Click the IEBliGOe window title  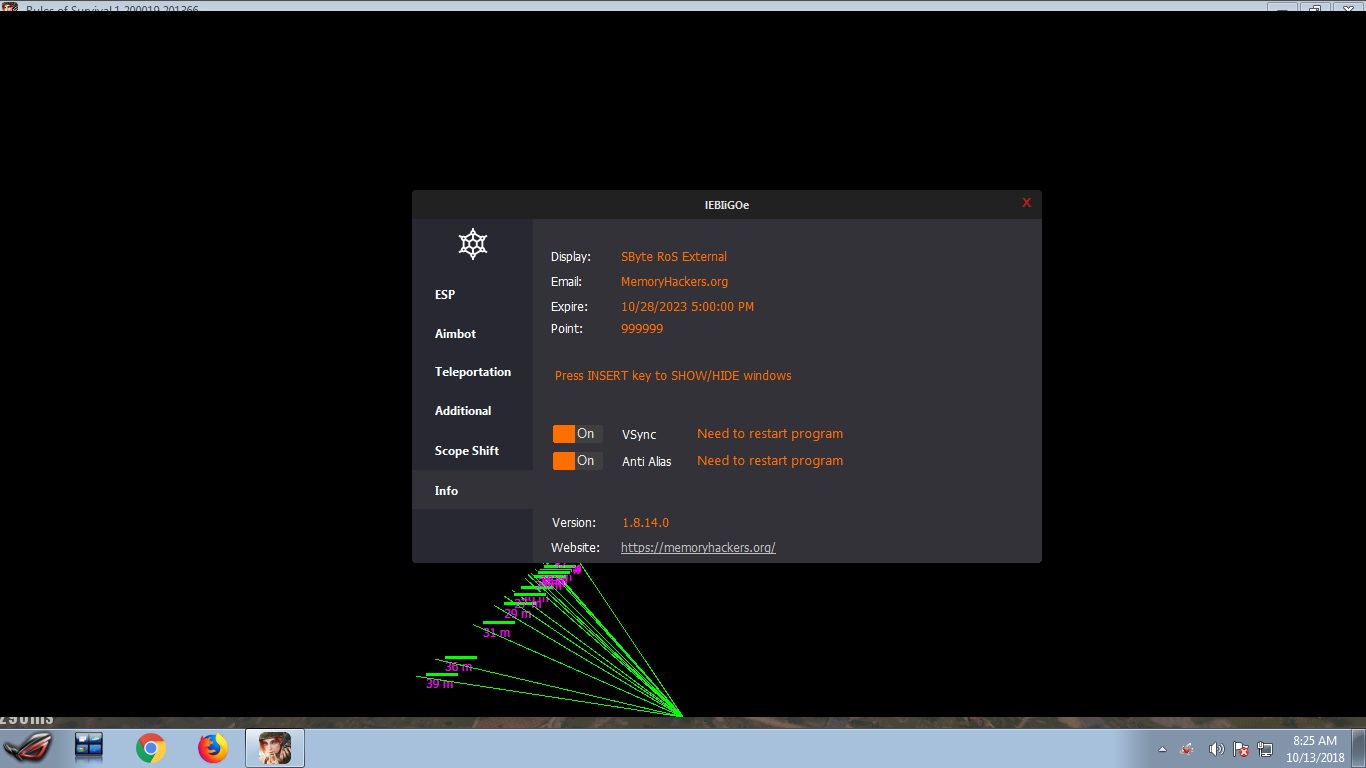727,205
